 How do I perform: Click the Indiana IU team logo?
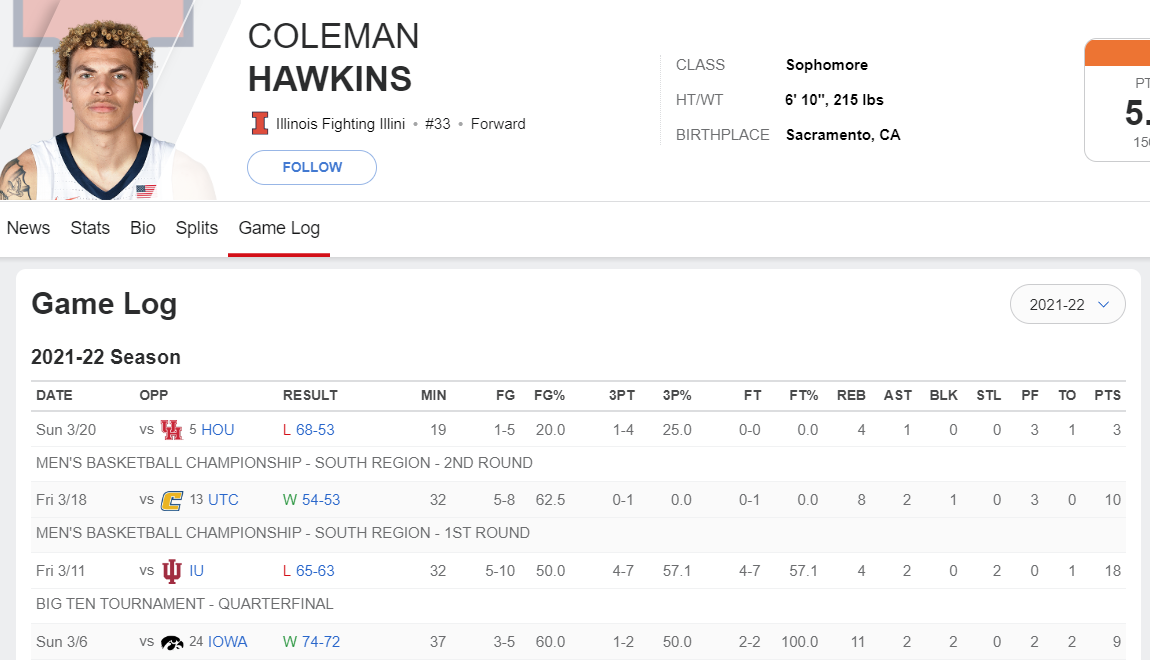172,571
